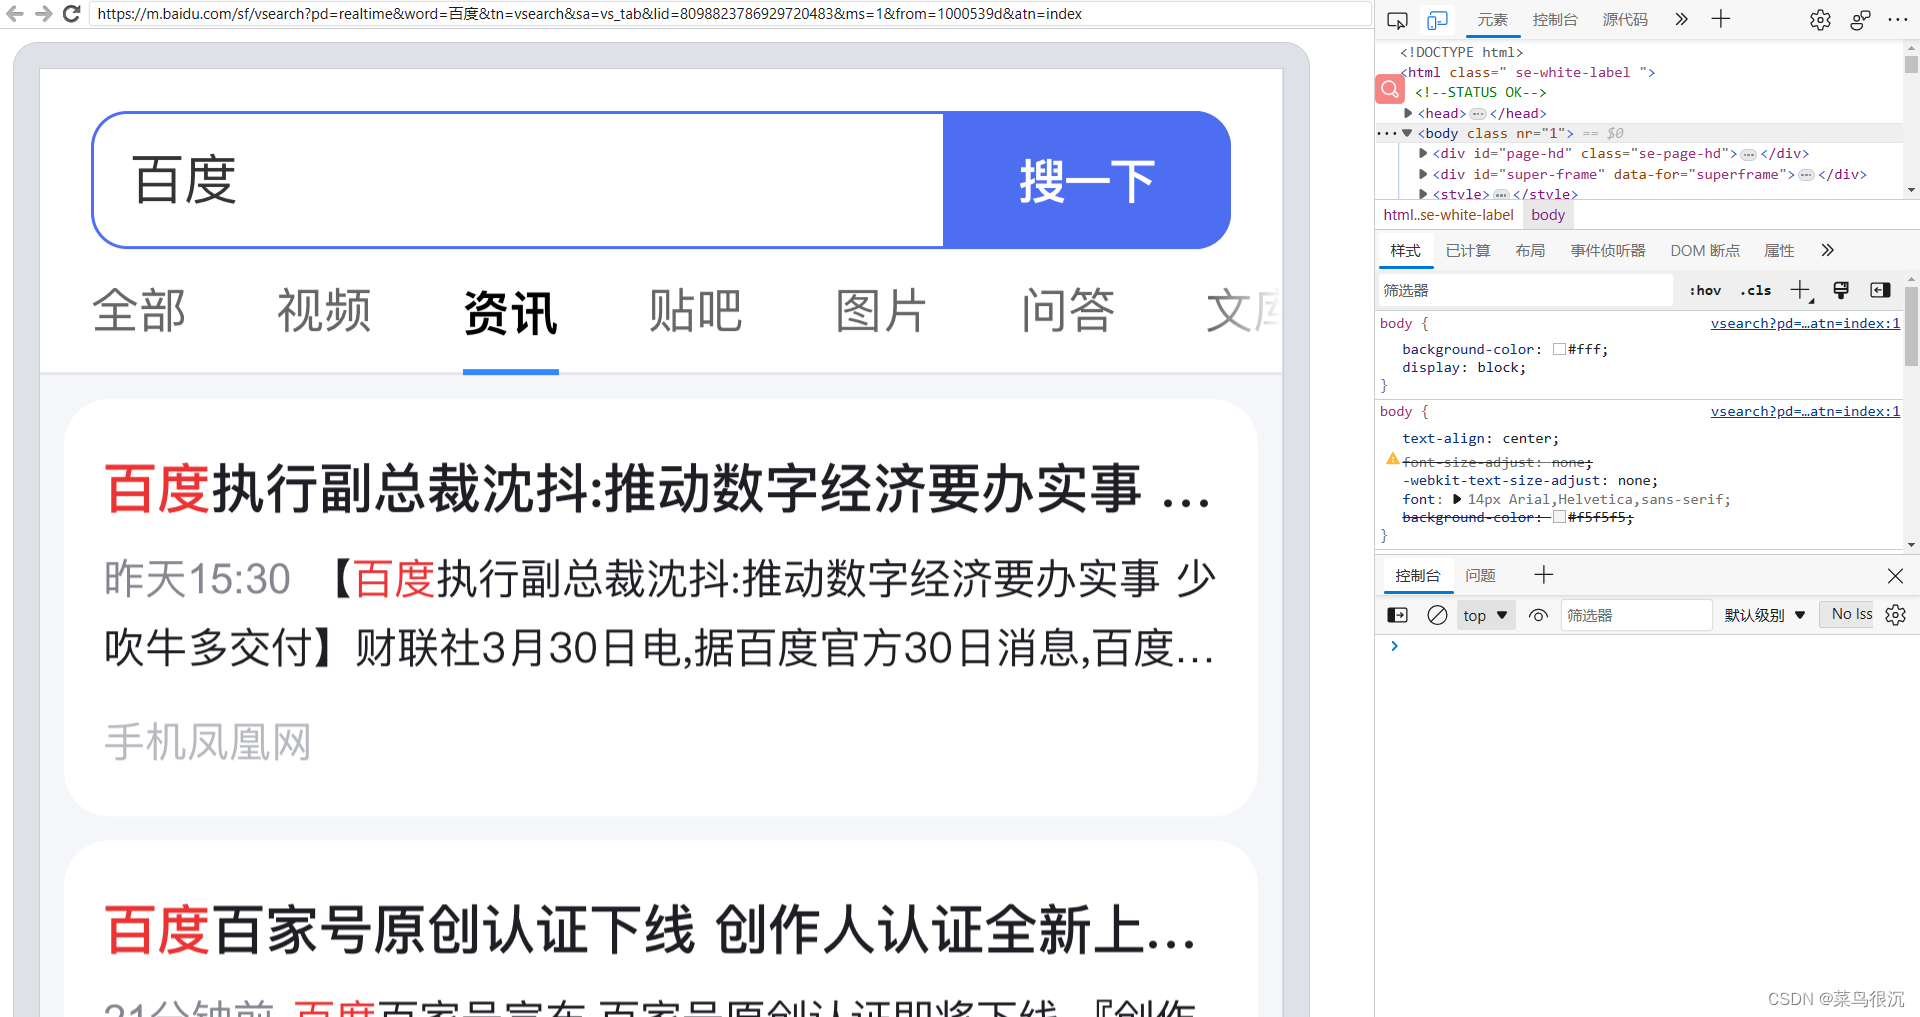This screenshot has height=1017, width=1920.
Task: Switch to the 源代码 tab
Action: click(1625, 20)
